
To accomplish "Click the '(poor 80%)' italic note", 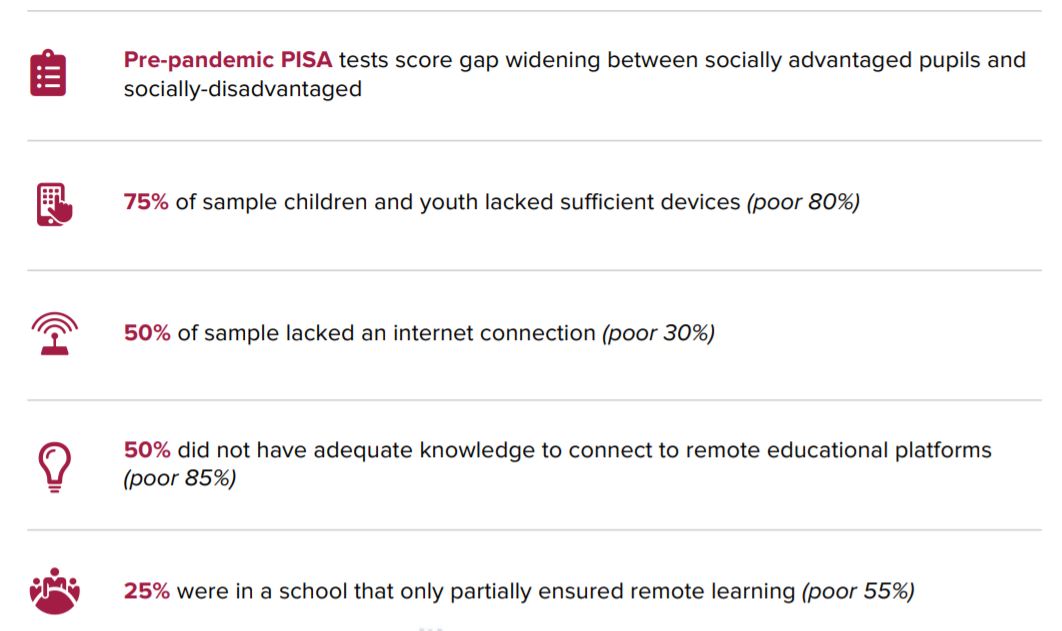I will [x=803, y=202].
